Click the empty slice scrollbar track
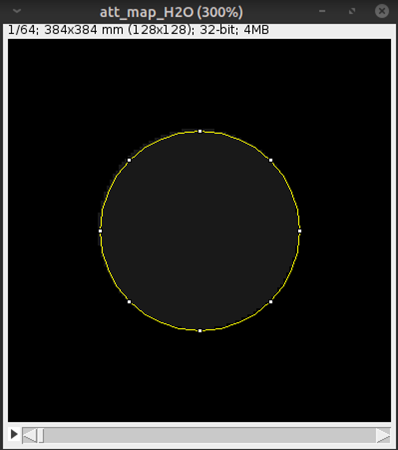Viewport: 398px width, 450px height. (210, 435)
